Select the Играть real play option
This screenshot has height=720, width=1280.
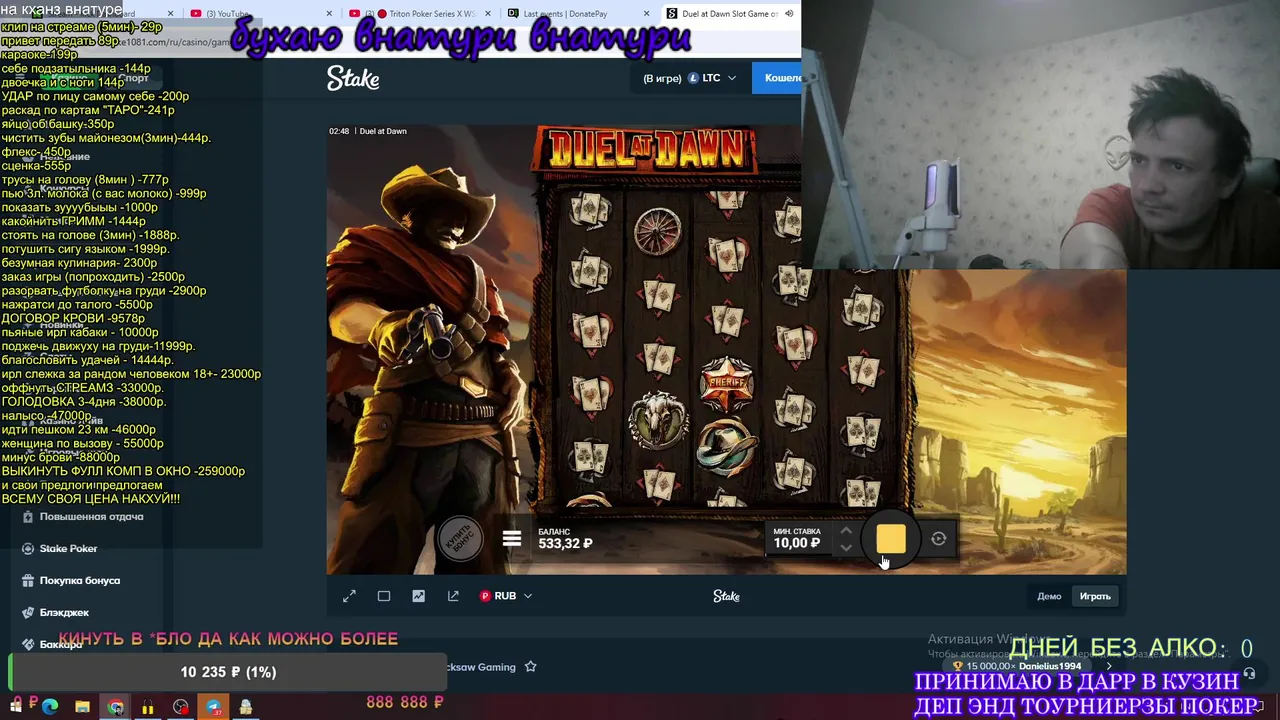coord(1095,596)
